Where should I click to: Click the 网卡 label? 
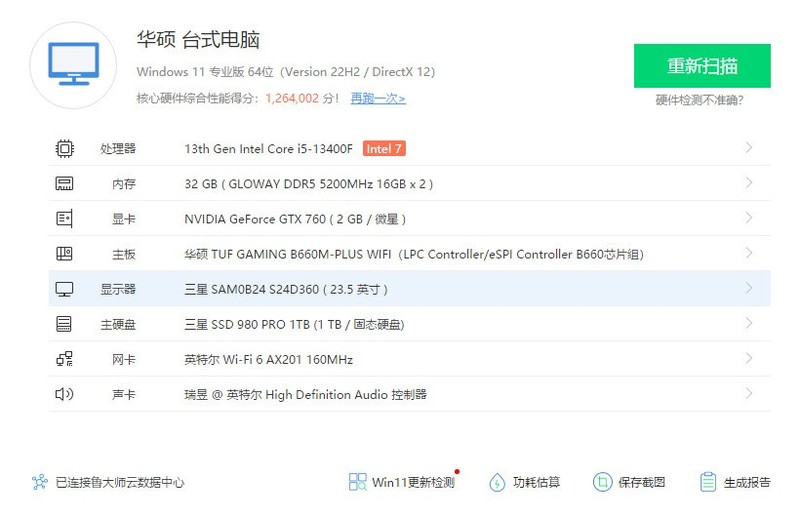pos(124,360)
